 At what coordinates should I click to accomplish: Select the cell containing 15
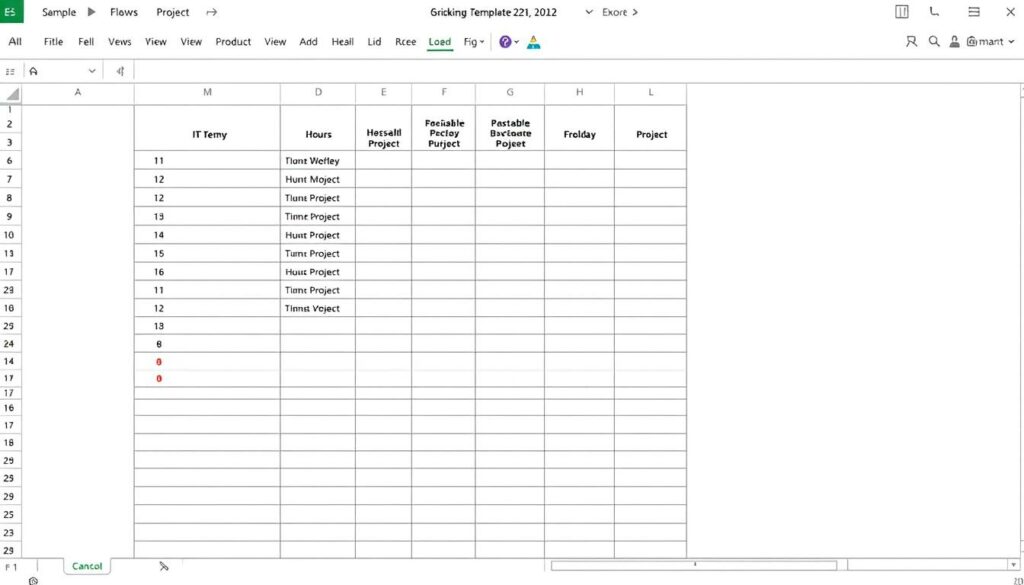207,253
